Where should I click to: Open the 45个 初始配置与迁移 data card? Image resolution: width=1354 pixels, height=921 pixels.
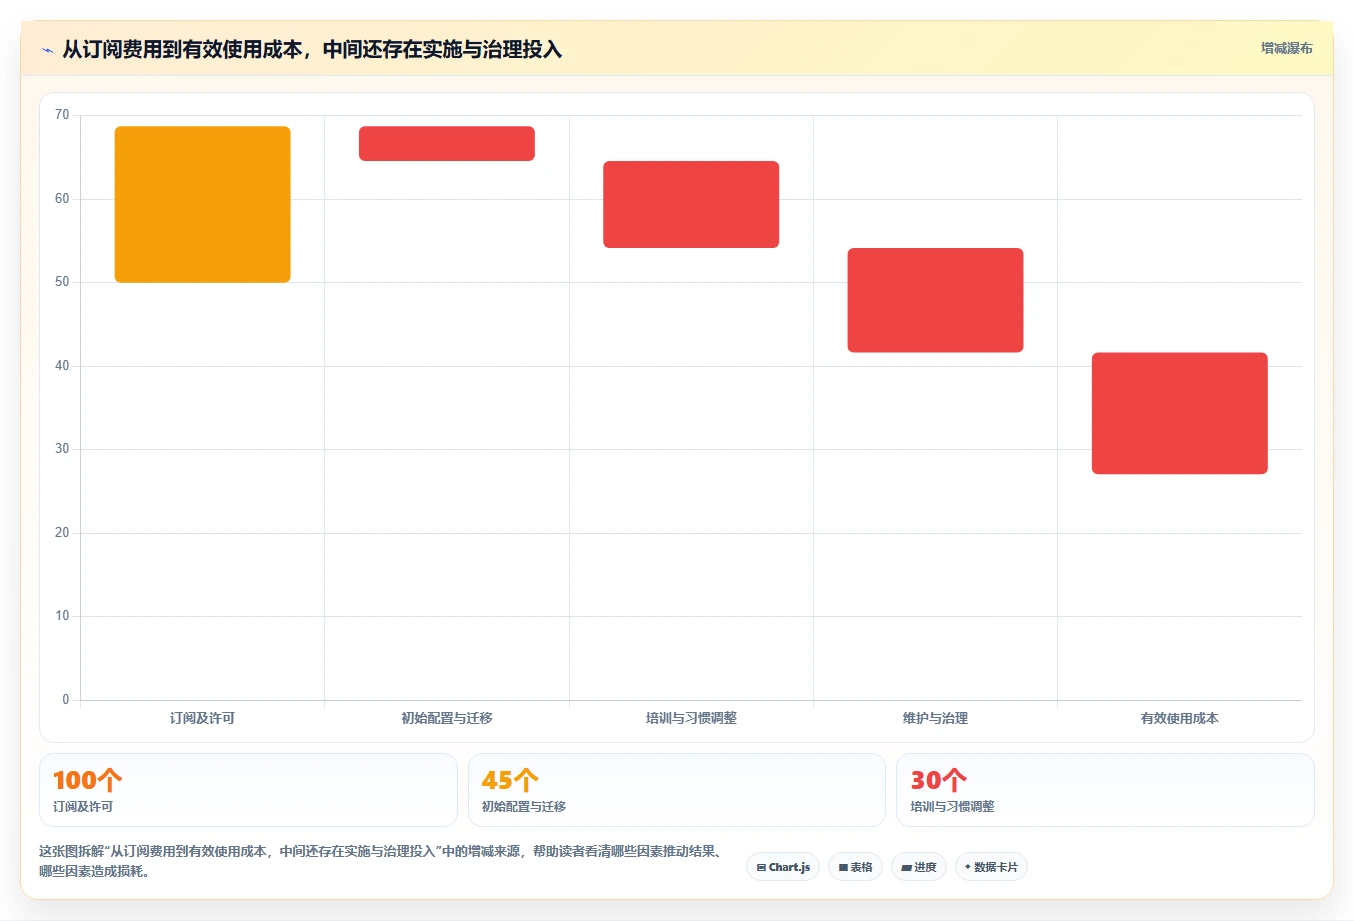(x=677, y=790)
